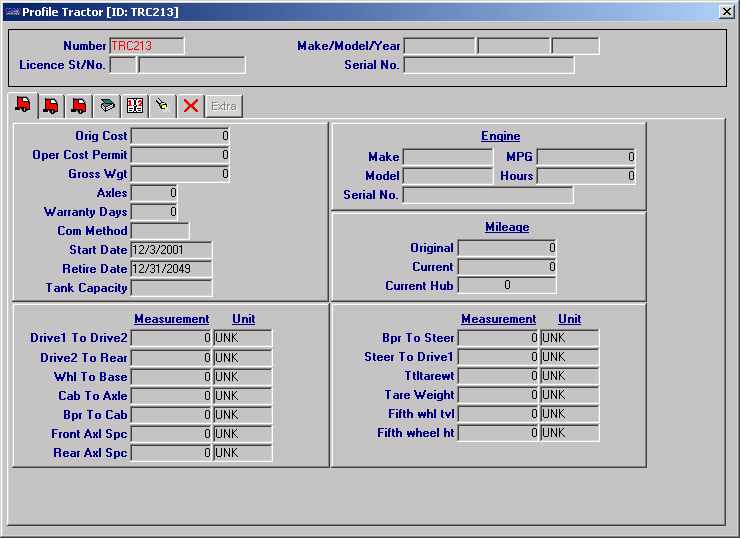Viewport: 740px width, 538px height.
Task: Click the Fifth whl tvl measurement field
Action: click(498, 414)
